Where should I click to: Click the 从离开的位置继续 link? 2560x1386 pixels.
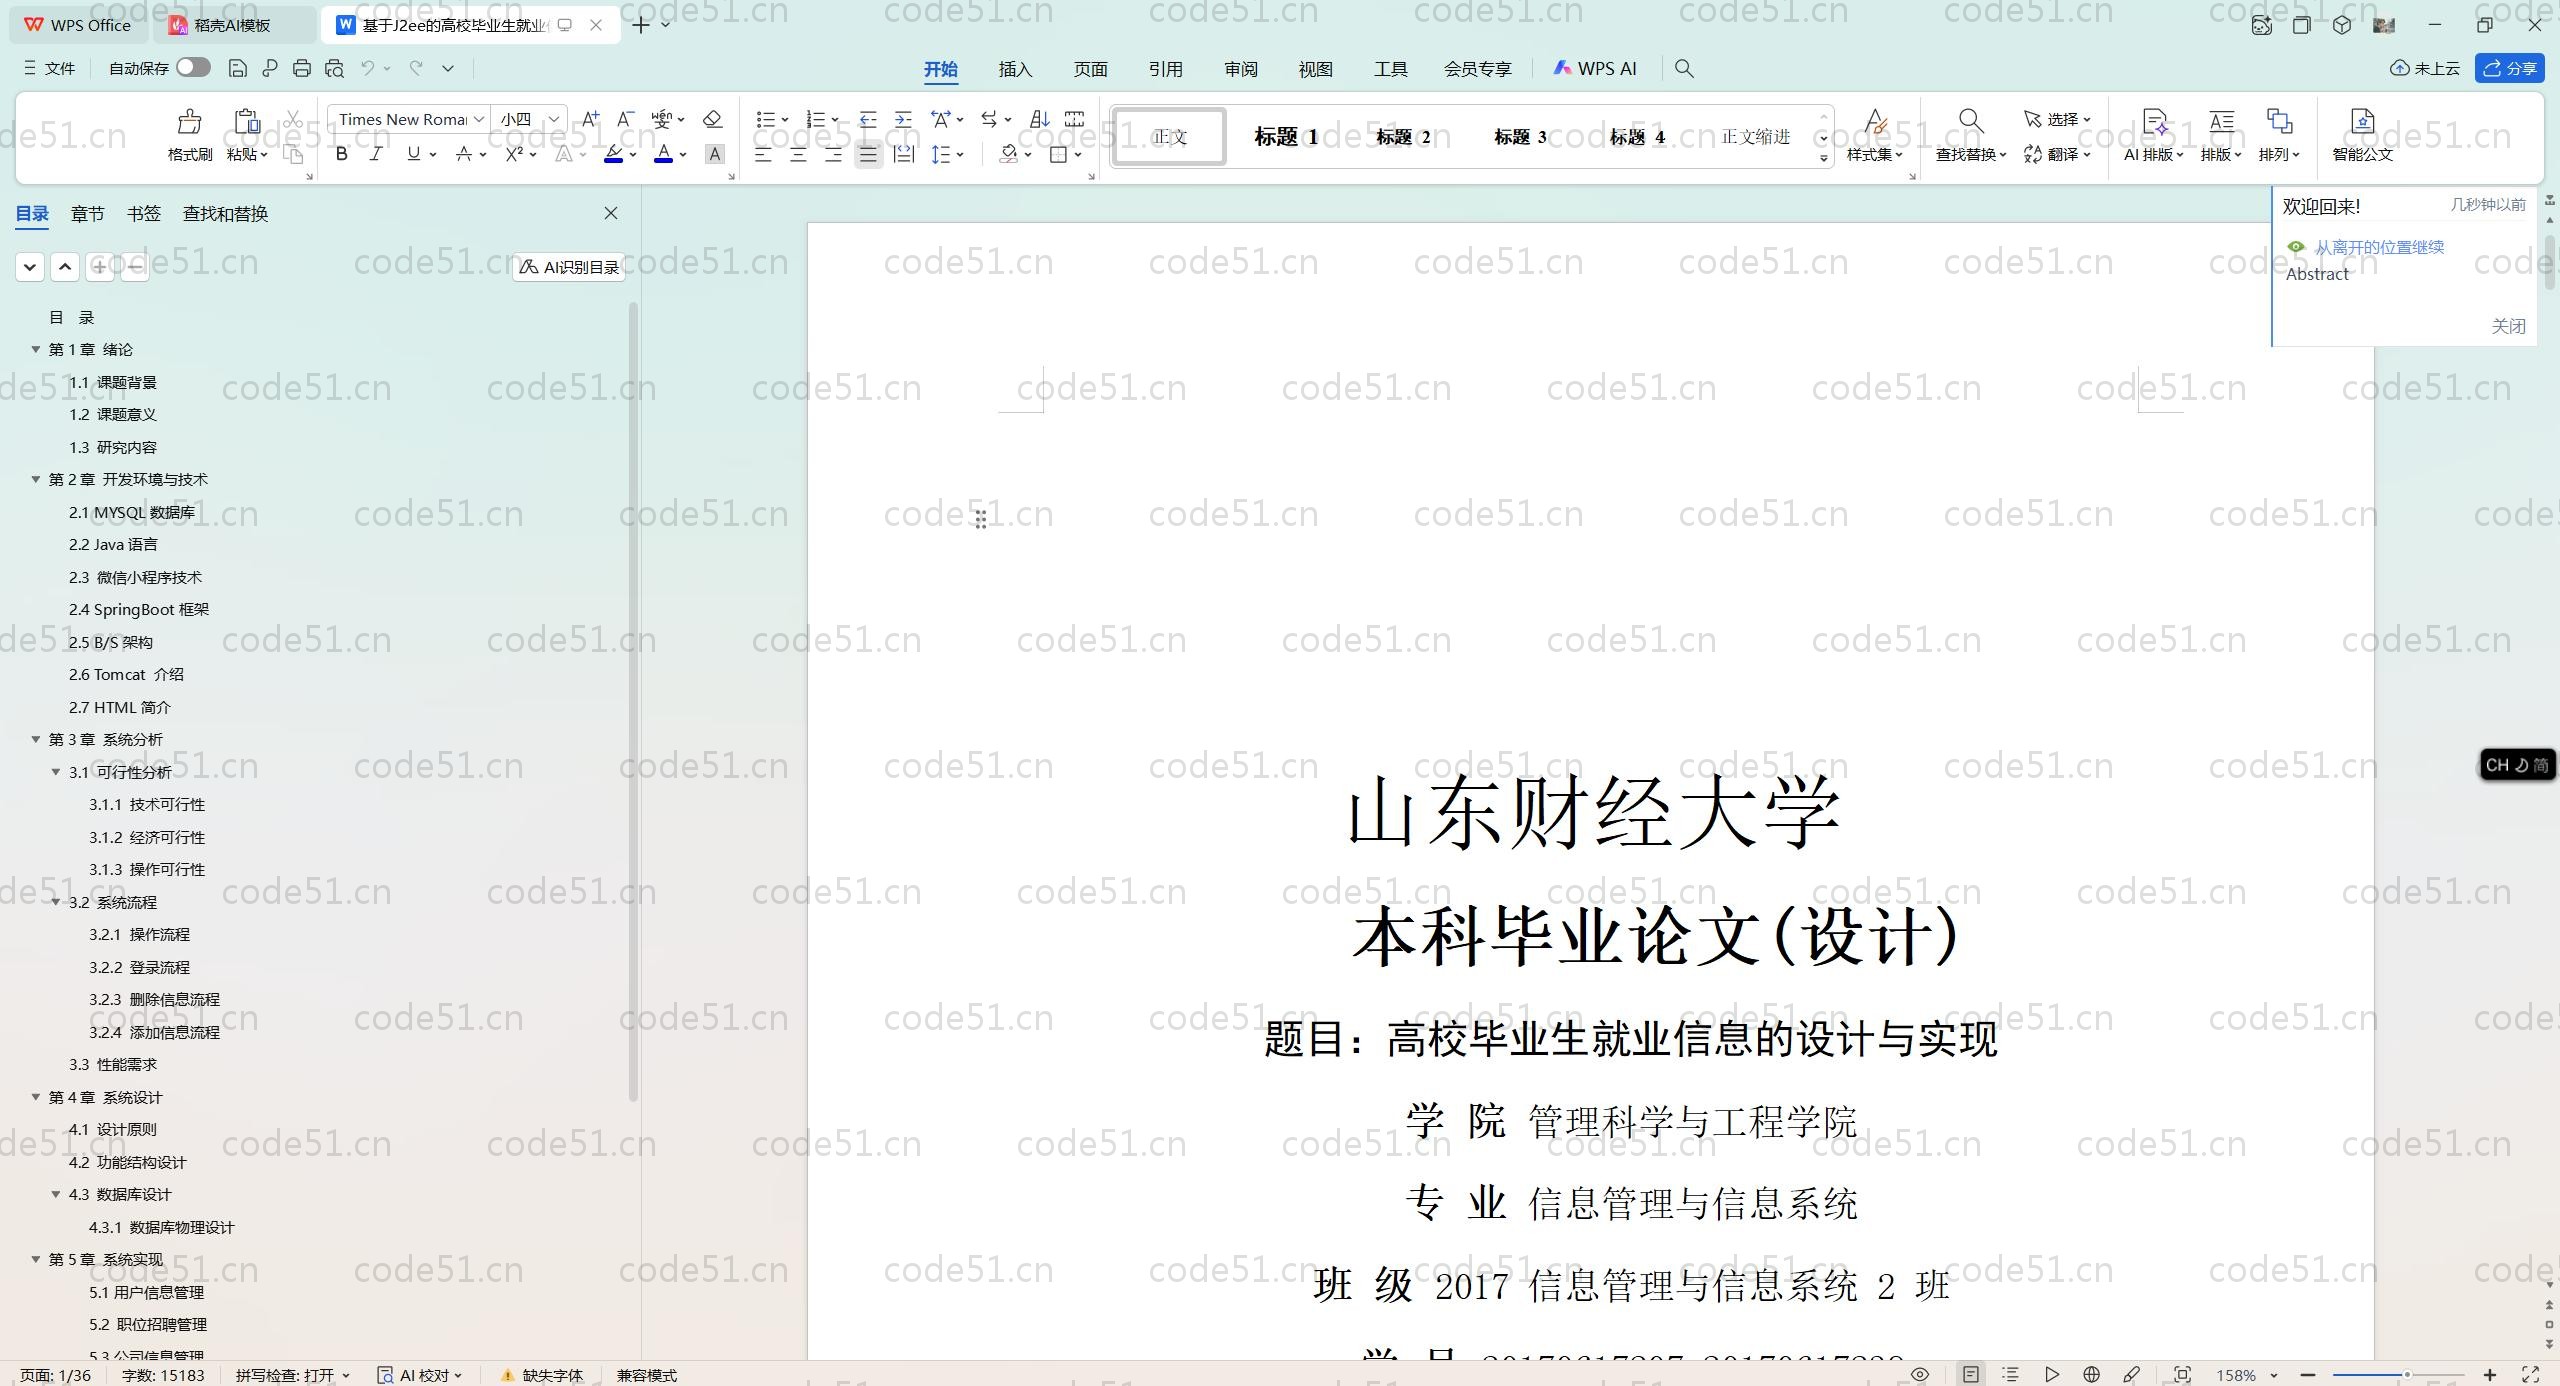2378,247
